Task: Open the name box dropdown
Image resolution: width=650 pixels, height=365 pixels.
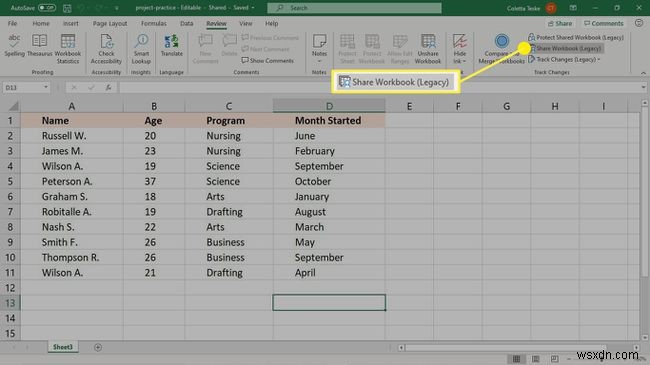Action: 46,88
